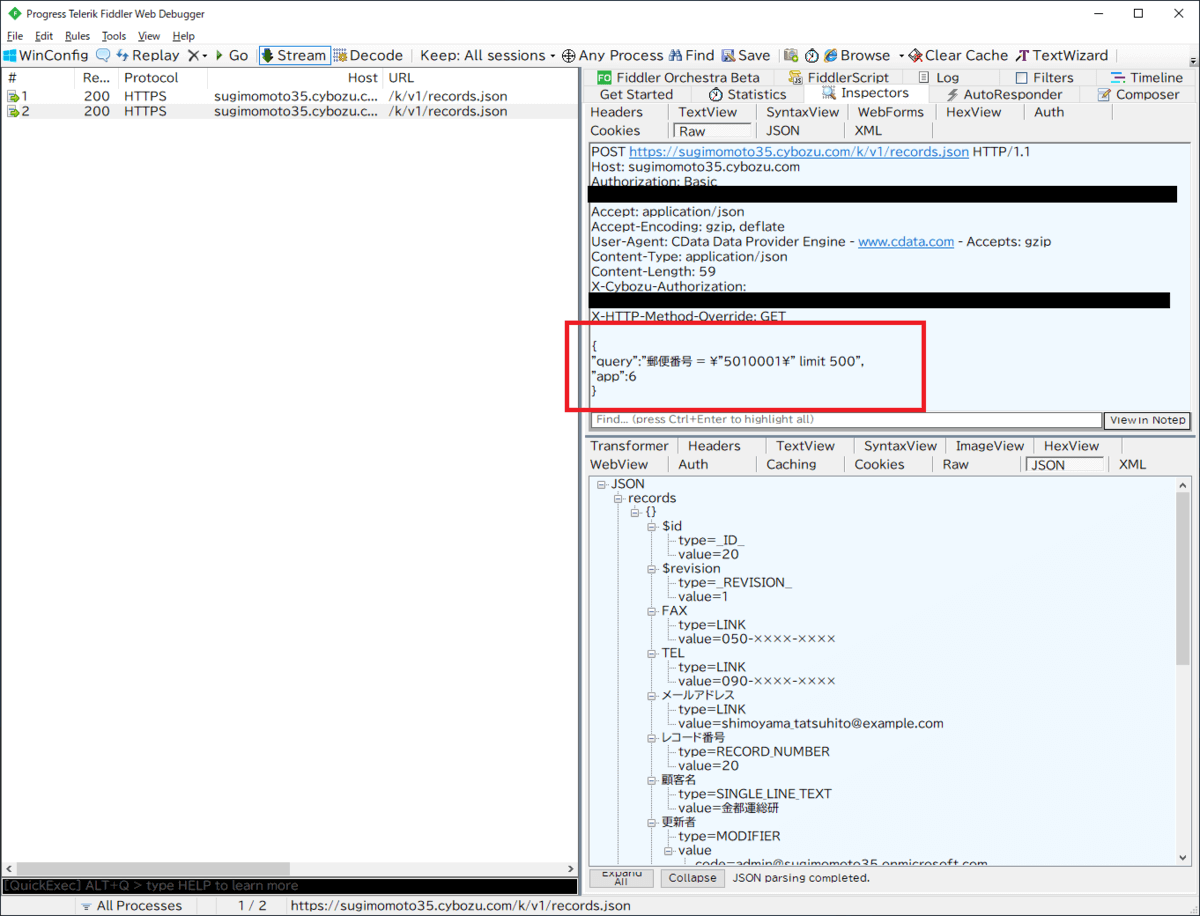Save sessions with Save toolbar button
1200x916 pixels.
coord(746,56)
